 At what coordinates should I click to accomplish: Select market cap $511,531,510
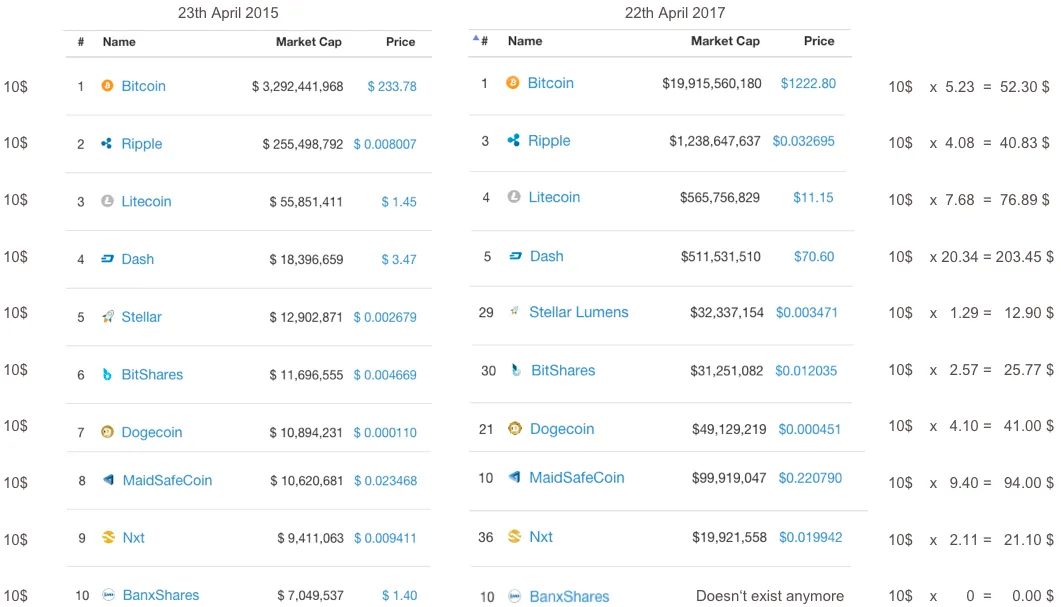click(721, 256)
